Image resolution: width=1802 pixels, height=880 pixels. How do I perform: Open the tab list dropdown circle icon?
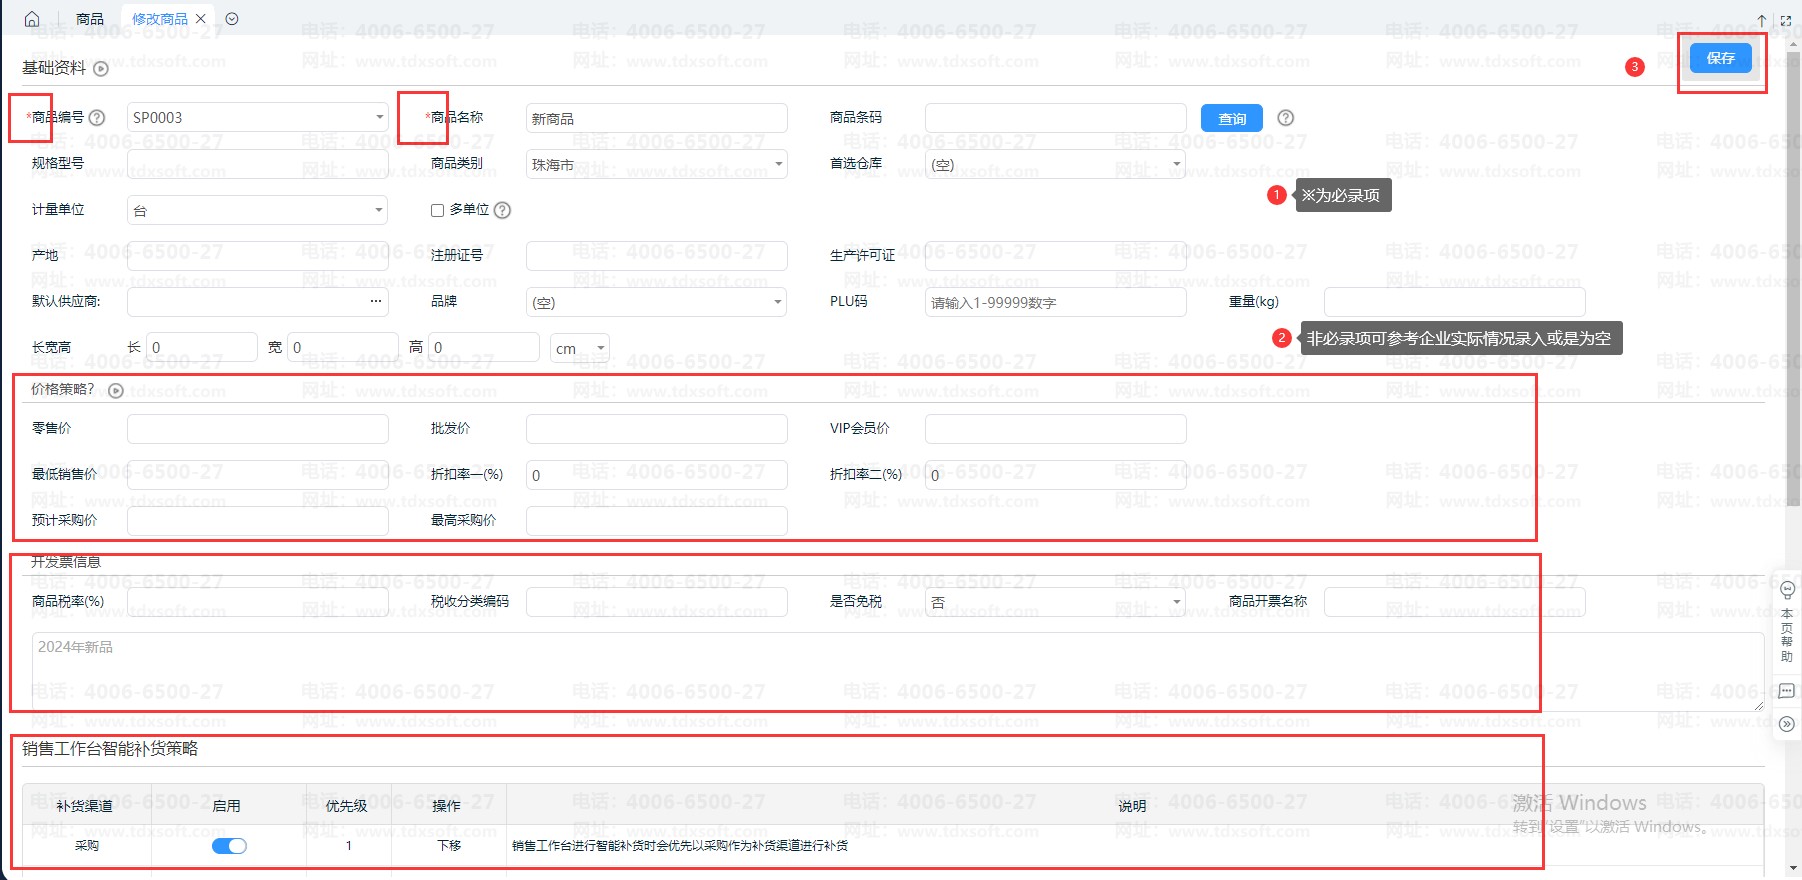click(x=232, y=19)
